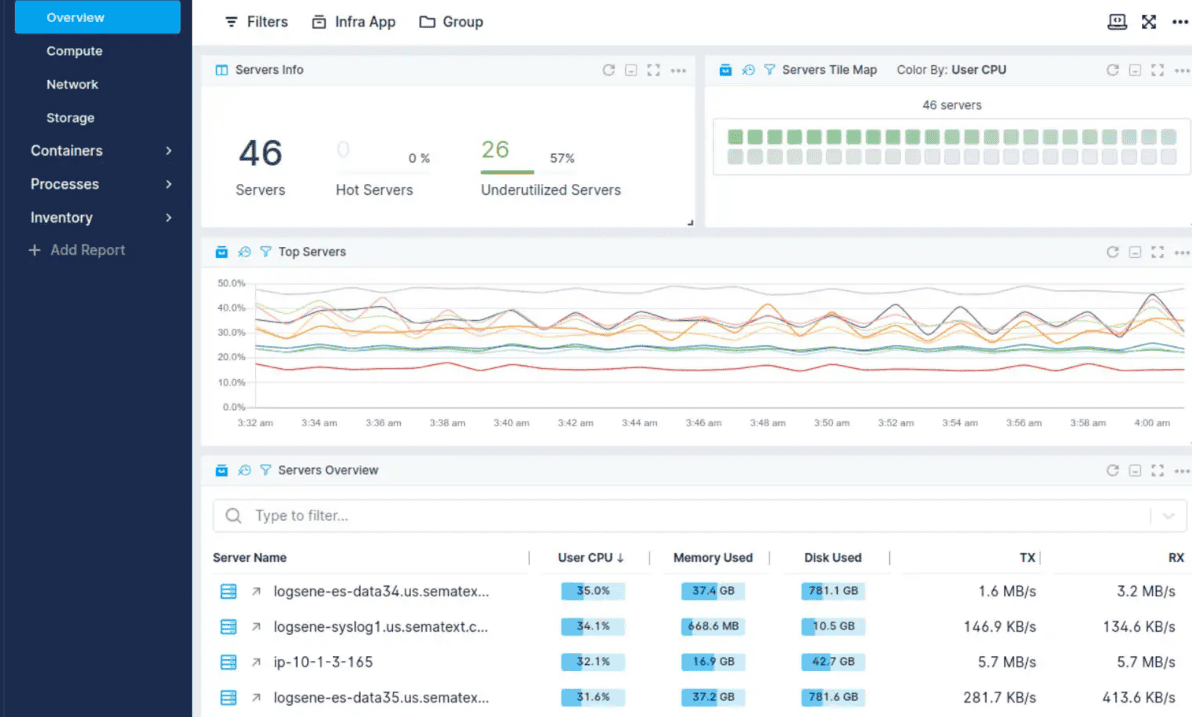The height and width of the screenshot is (717, 1192).
Task: Sort by Disk Used column header
Action: click(x=833, y=557)
